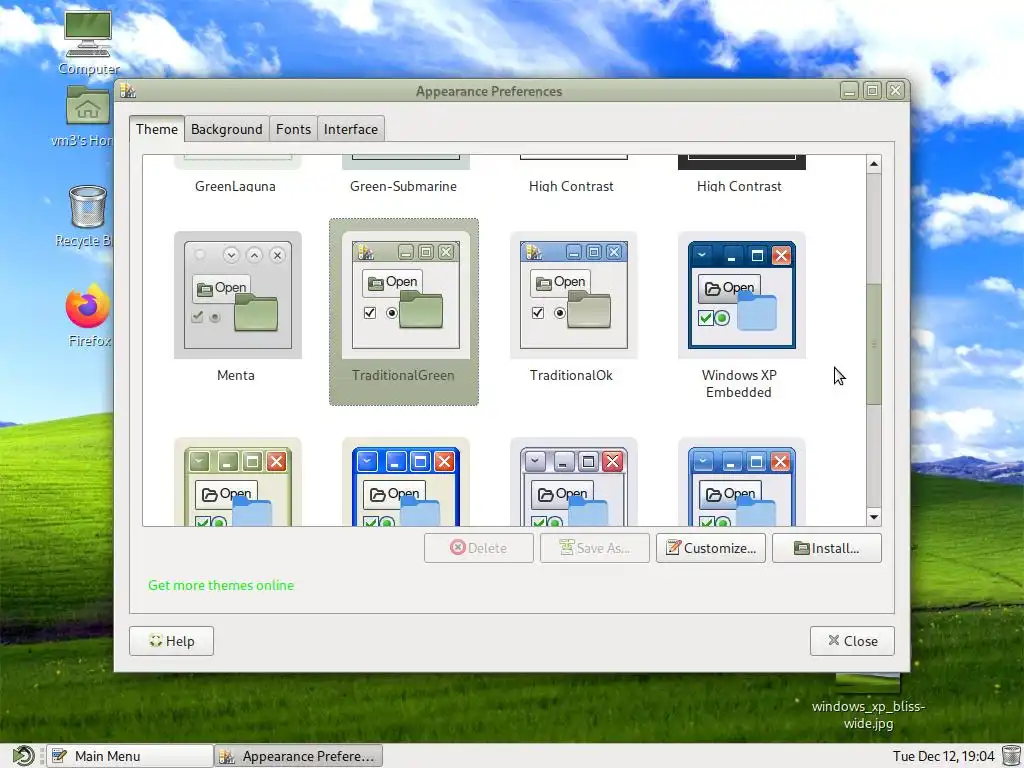Choose the silver gray theme in the bottom row
The height and width of the screenshot is (768, 1024).
[x=573, y=482]
